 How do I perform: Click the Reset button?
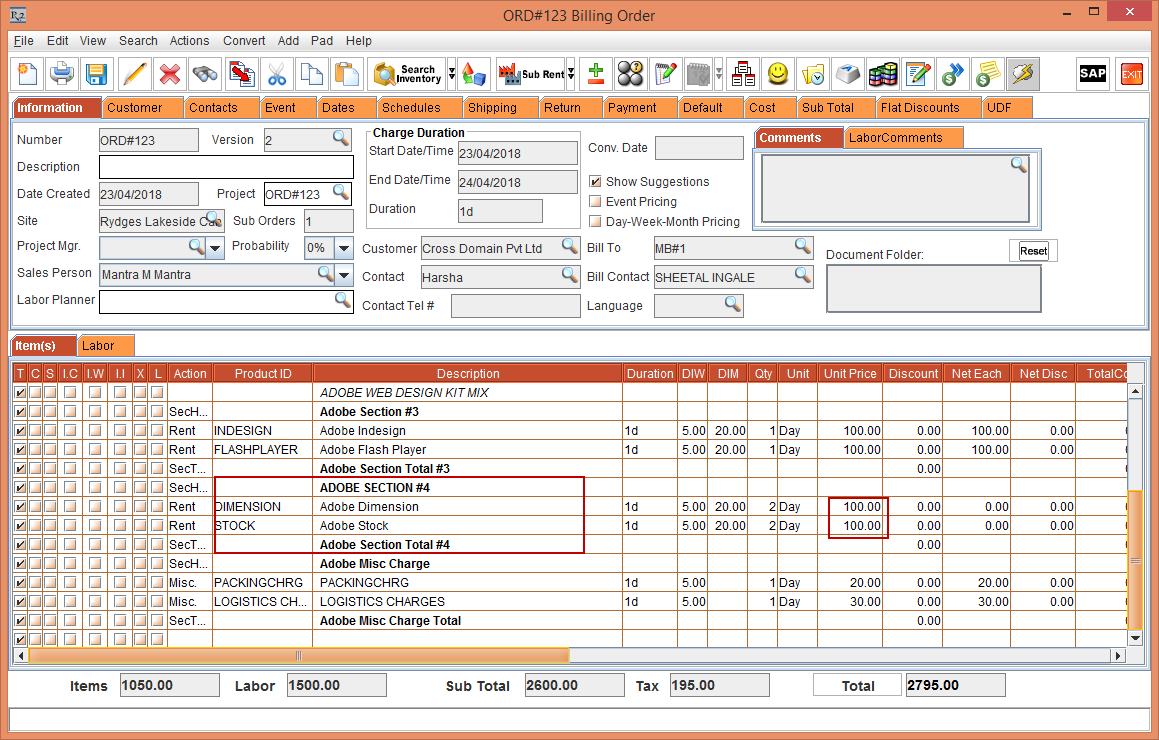(1033, 251)
